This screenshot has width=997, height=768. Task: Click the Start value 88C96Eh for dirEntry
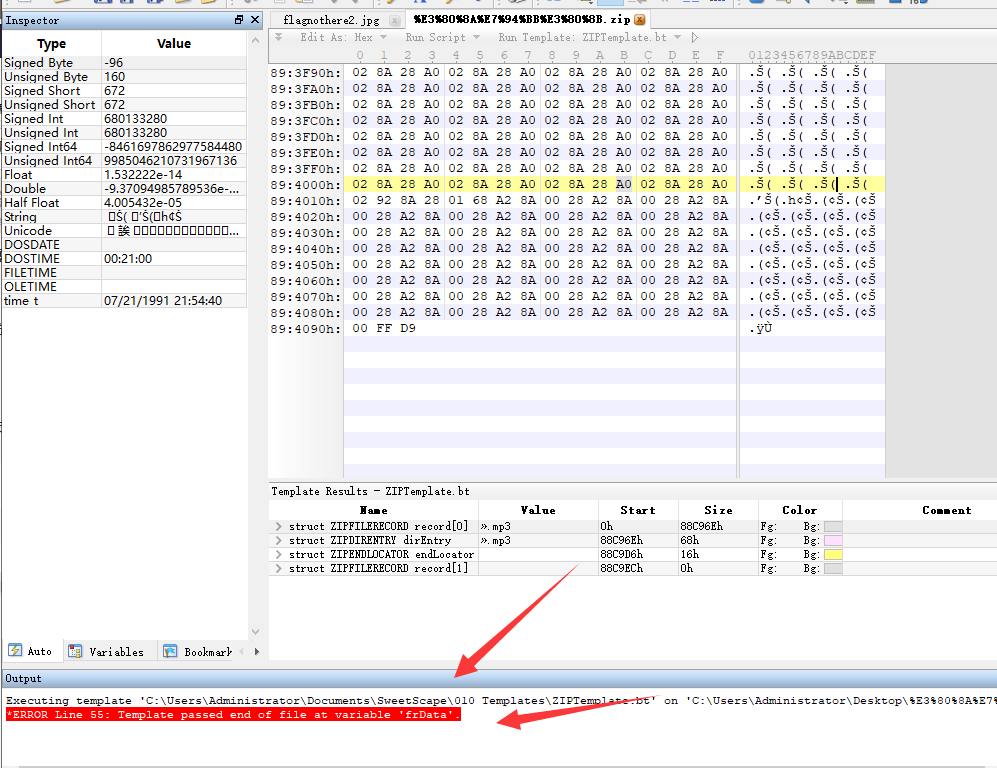(x=621, y=540)
